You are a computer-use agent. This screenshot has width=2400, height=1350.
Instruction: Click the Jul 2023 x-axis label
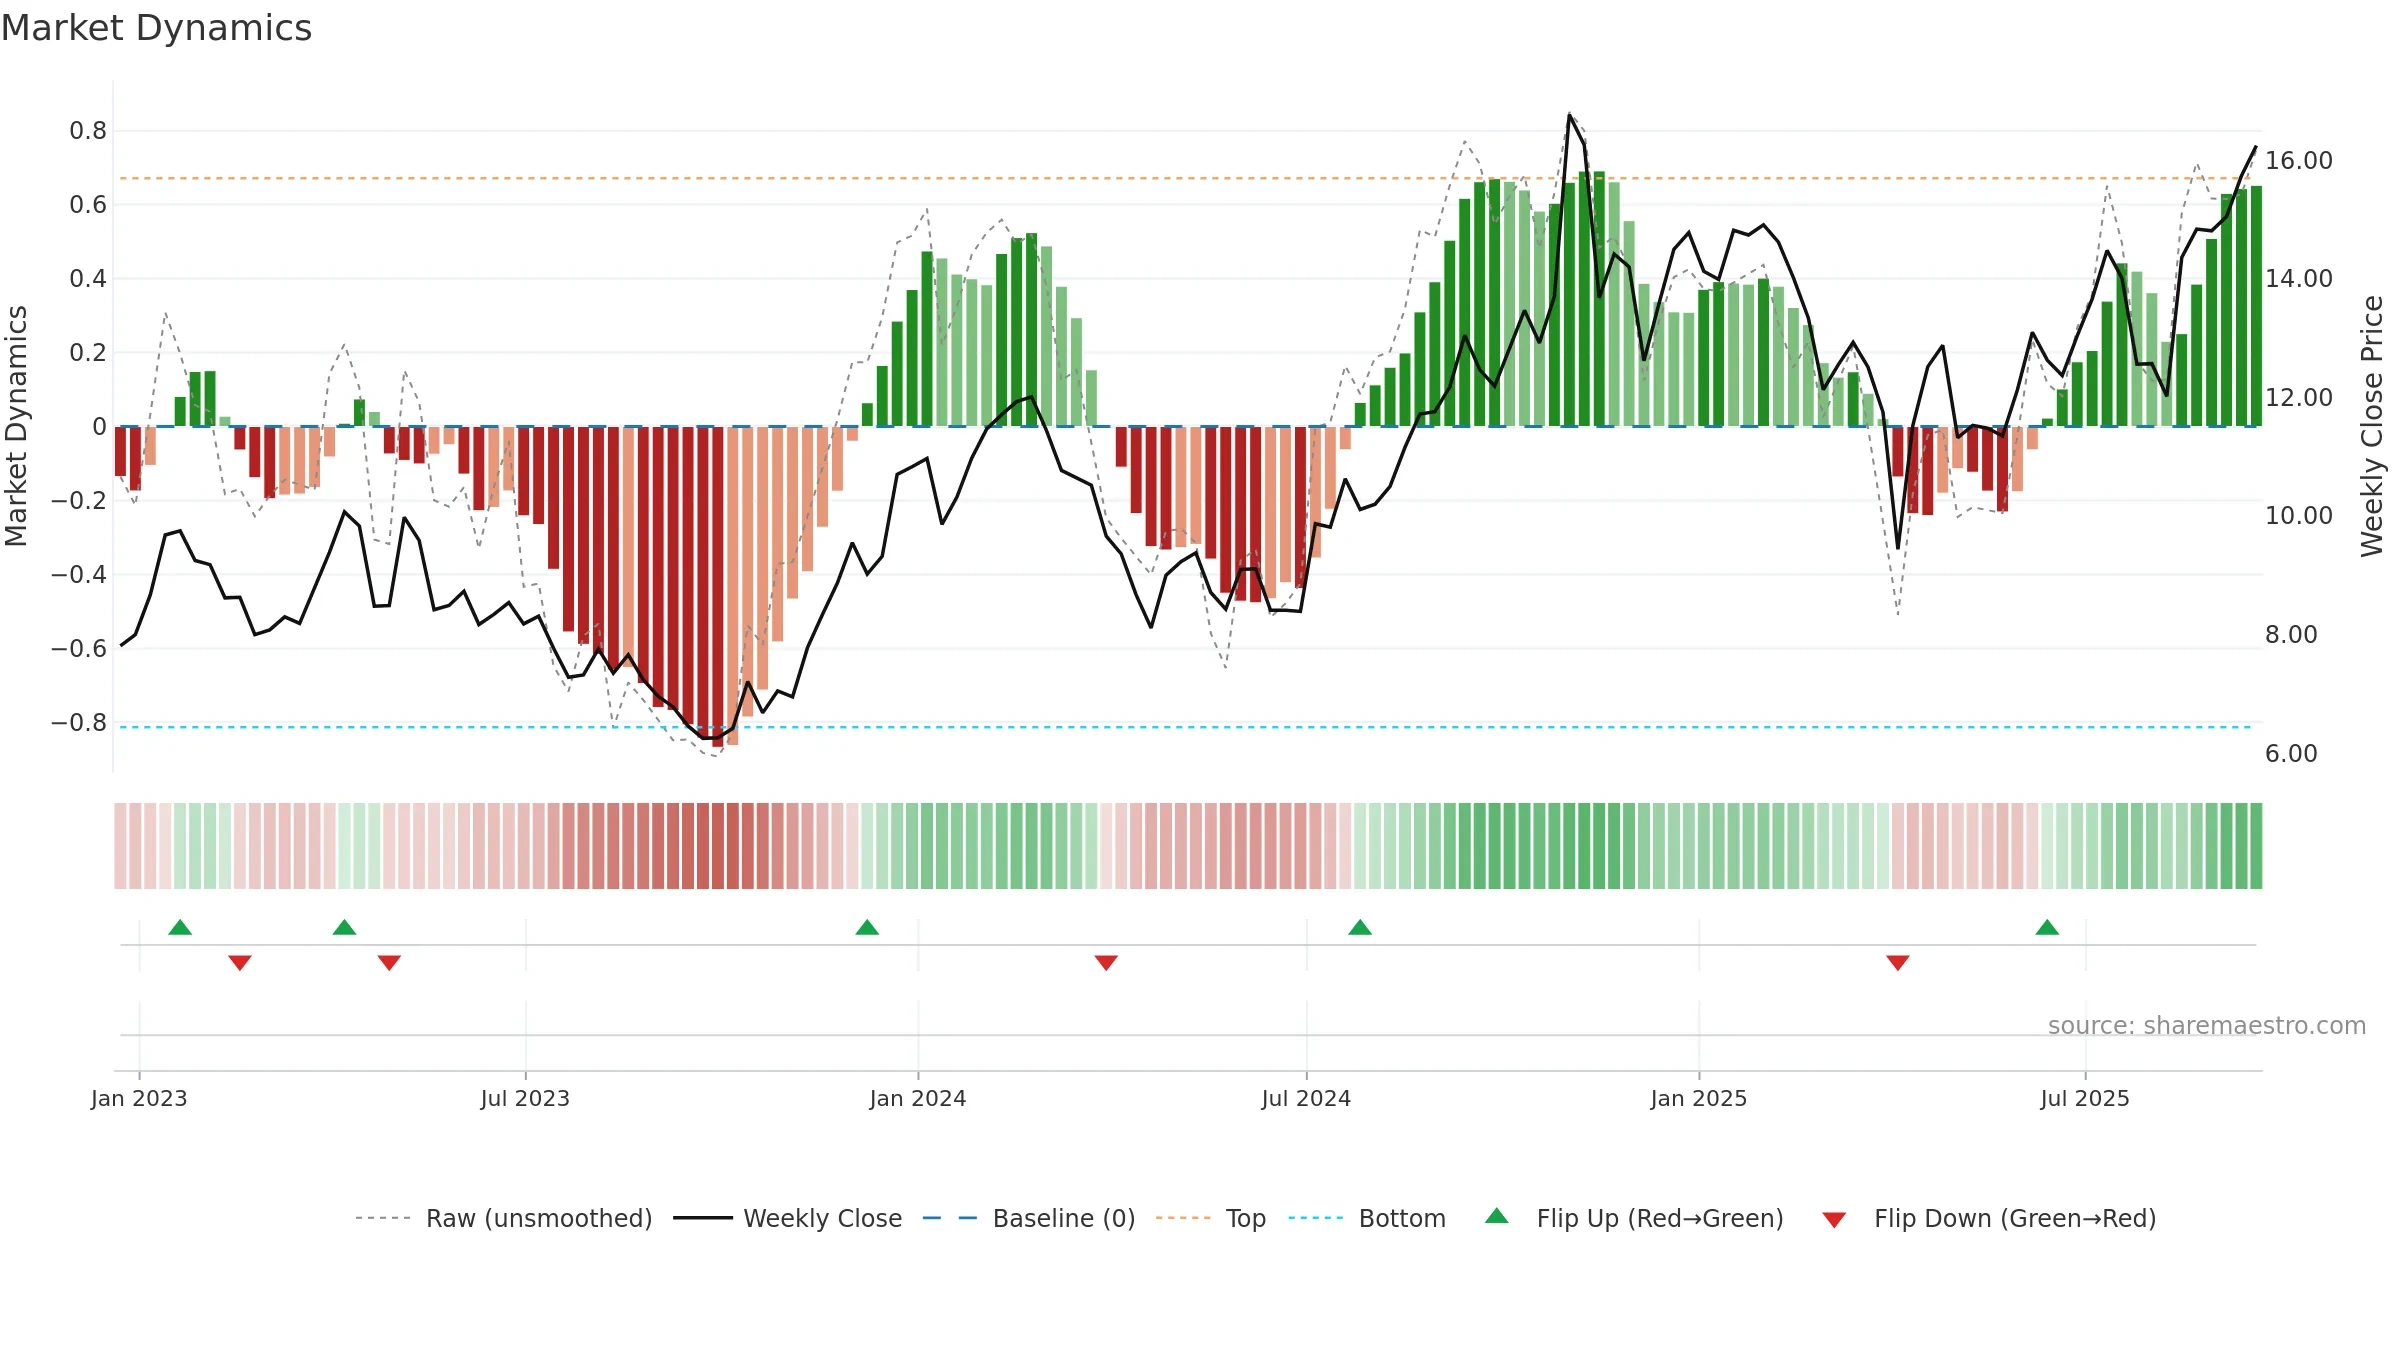525,1098
